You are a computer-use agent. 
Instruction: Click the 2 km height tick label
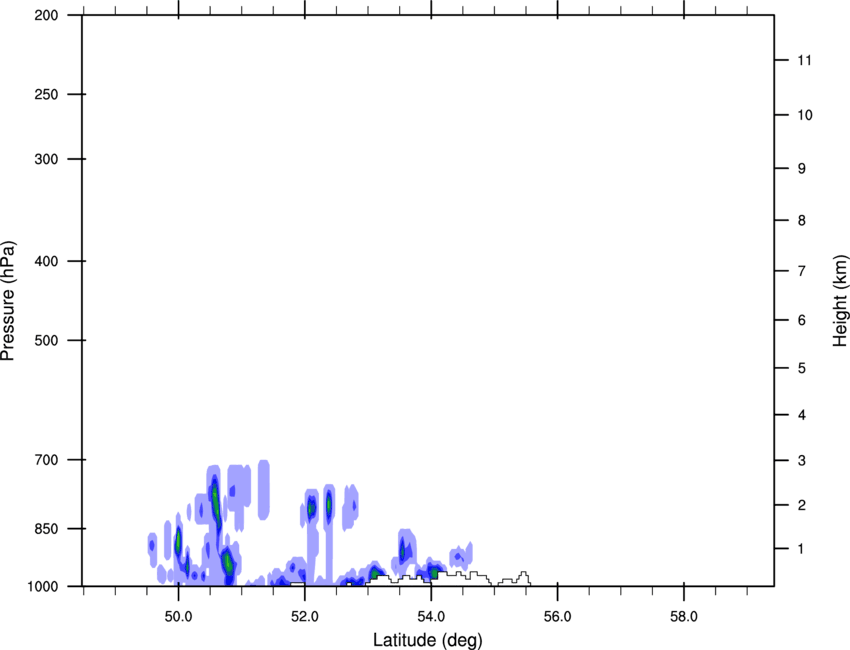point(802,505)
